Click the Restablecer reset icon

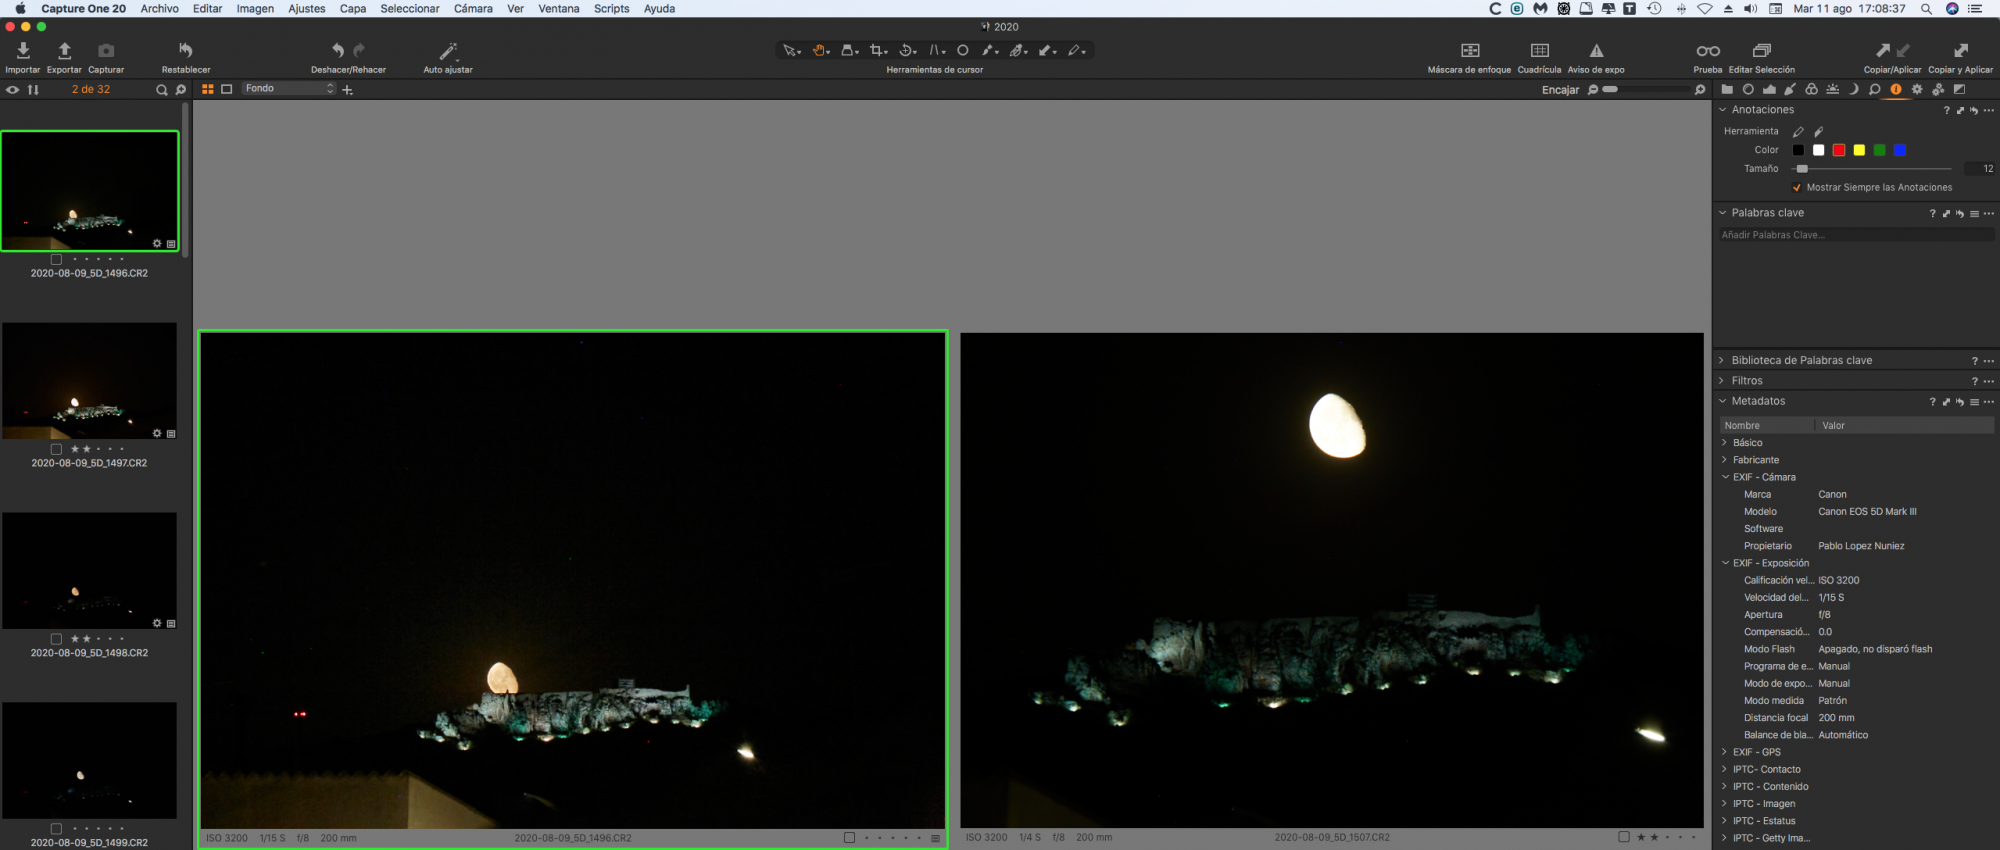click(x=186, y=51)
